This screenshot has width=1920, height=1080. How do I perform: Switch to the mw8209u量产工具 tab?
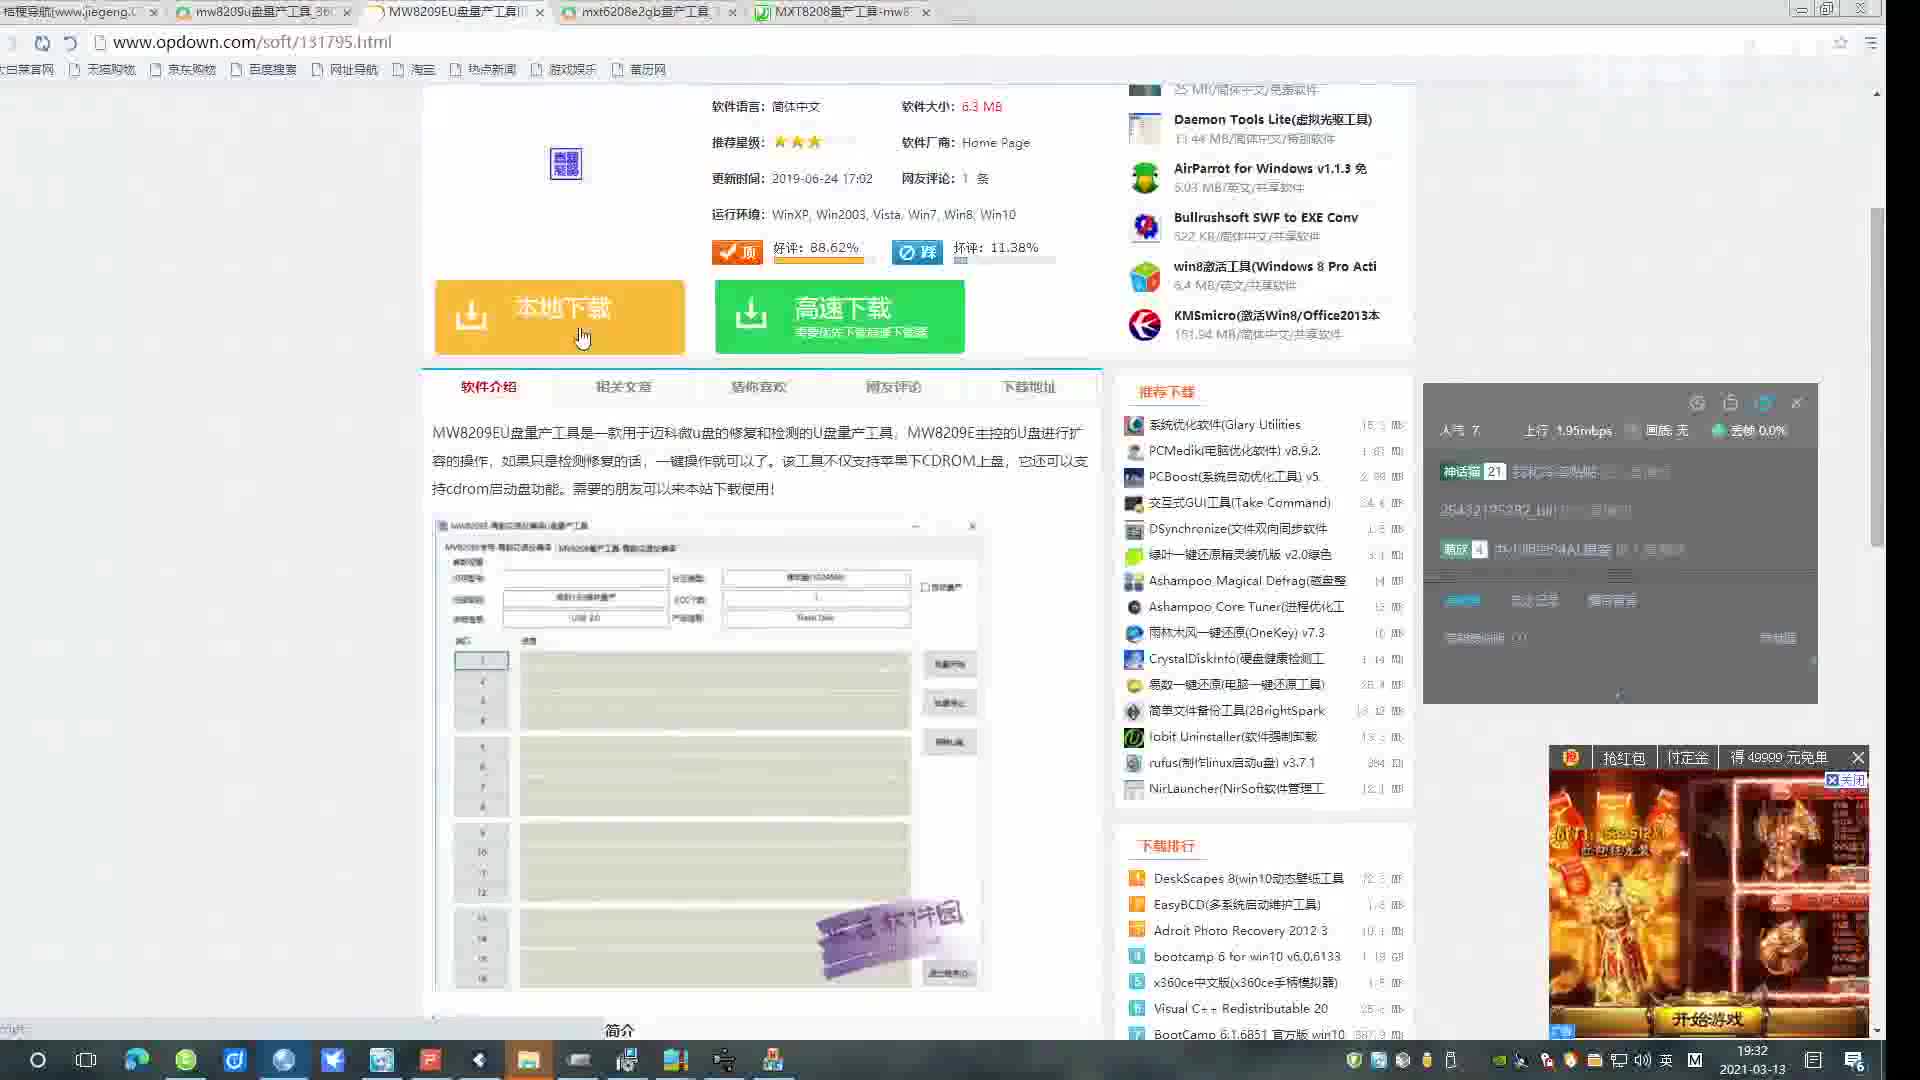click(265, 12)
